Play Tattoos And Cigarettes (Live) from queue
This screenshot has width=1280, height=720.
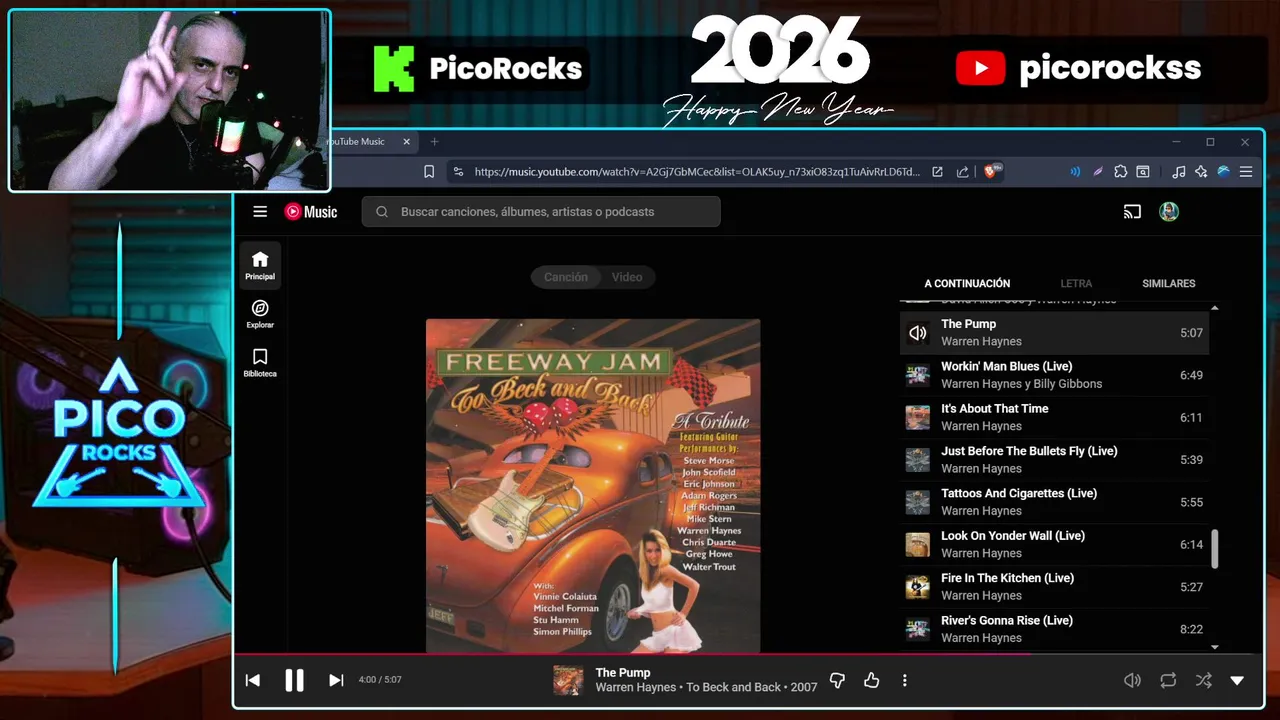[x=1055, y=502]
